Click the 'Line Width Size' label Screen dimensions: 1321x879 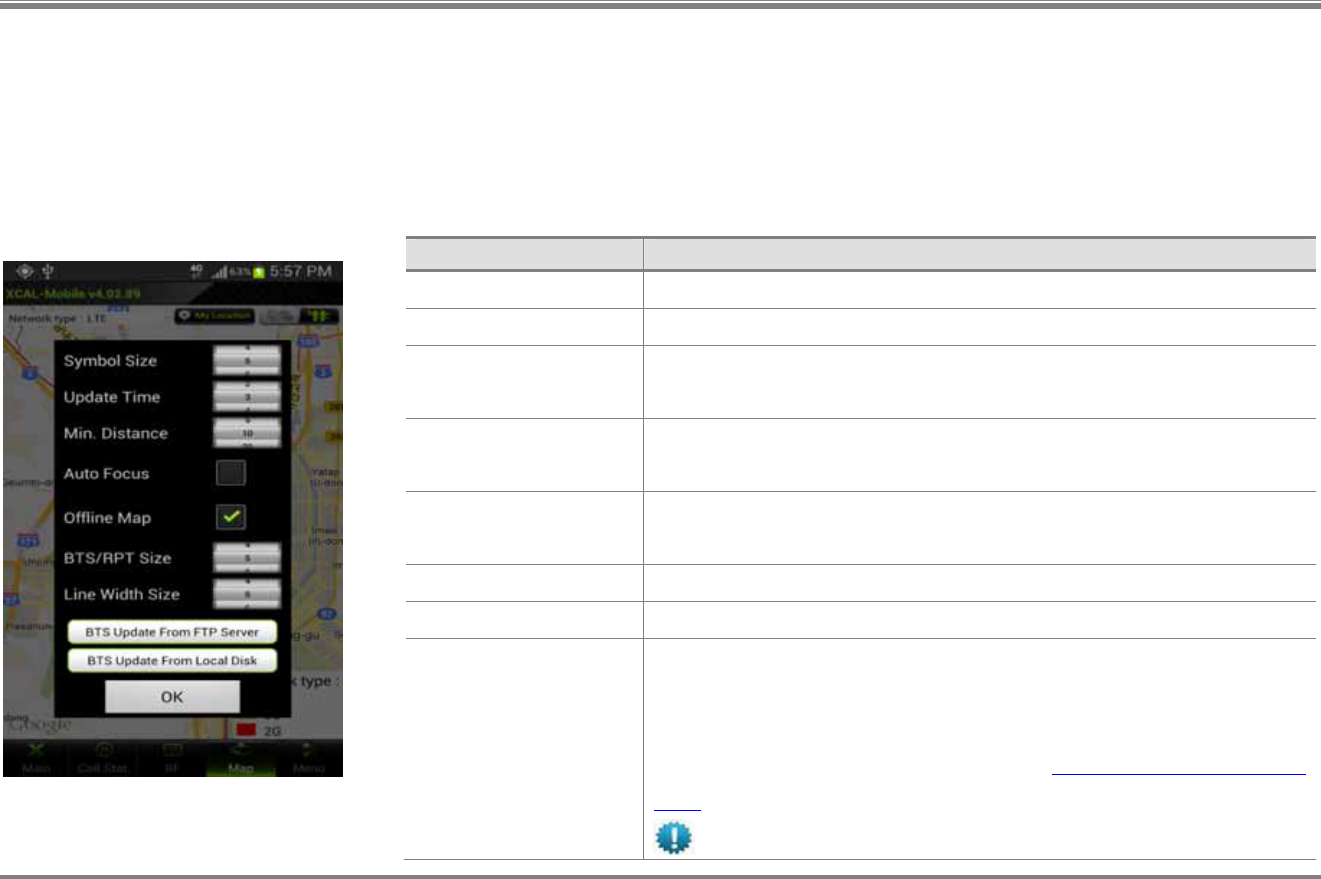tap(122, 593)
